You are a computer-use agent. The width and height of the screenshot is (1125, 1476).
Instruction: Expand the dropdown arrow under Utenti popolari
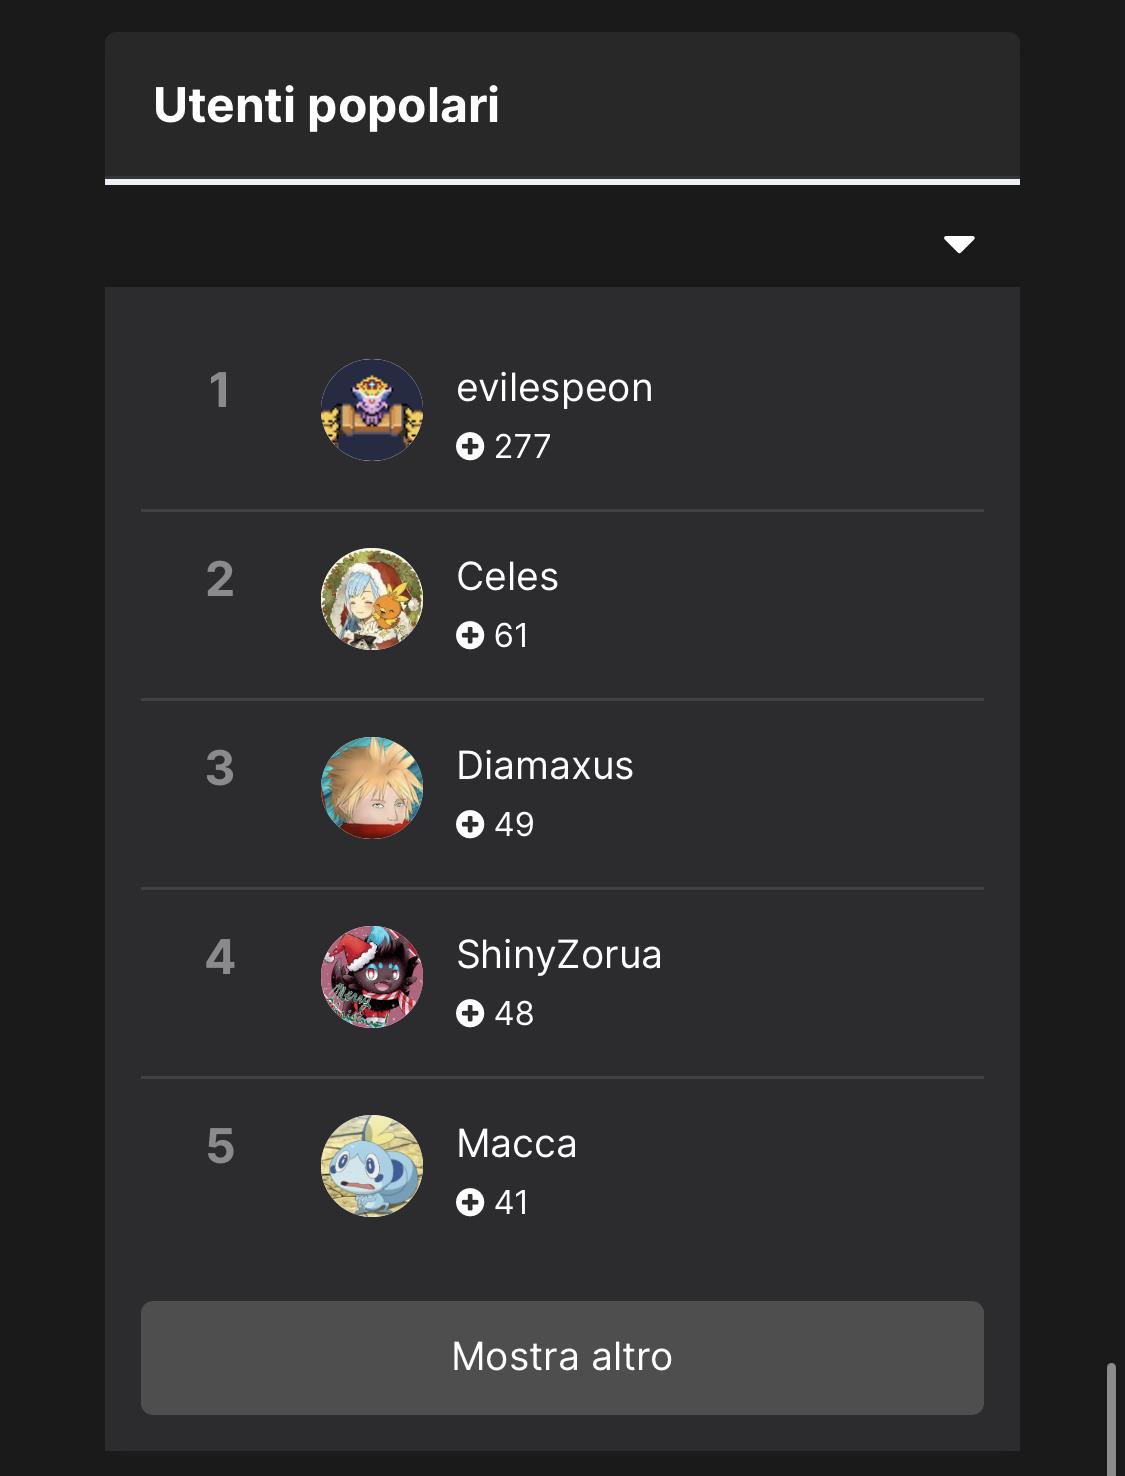pyautogui.click(x=959, y=244)
